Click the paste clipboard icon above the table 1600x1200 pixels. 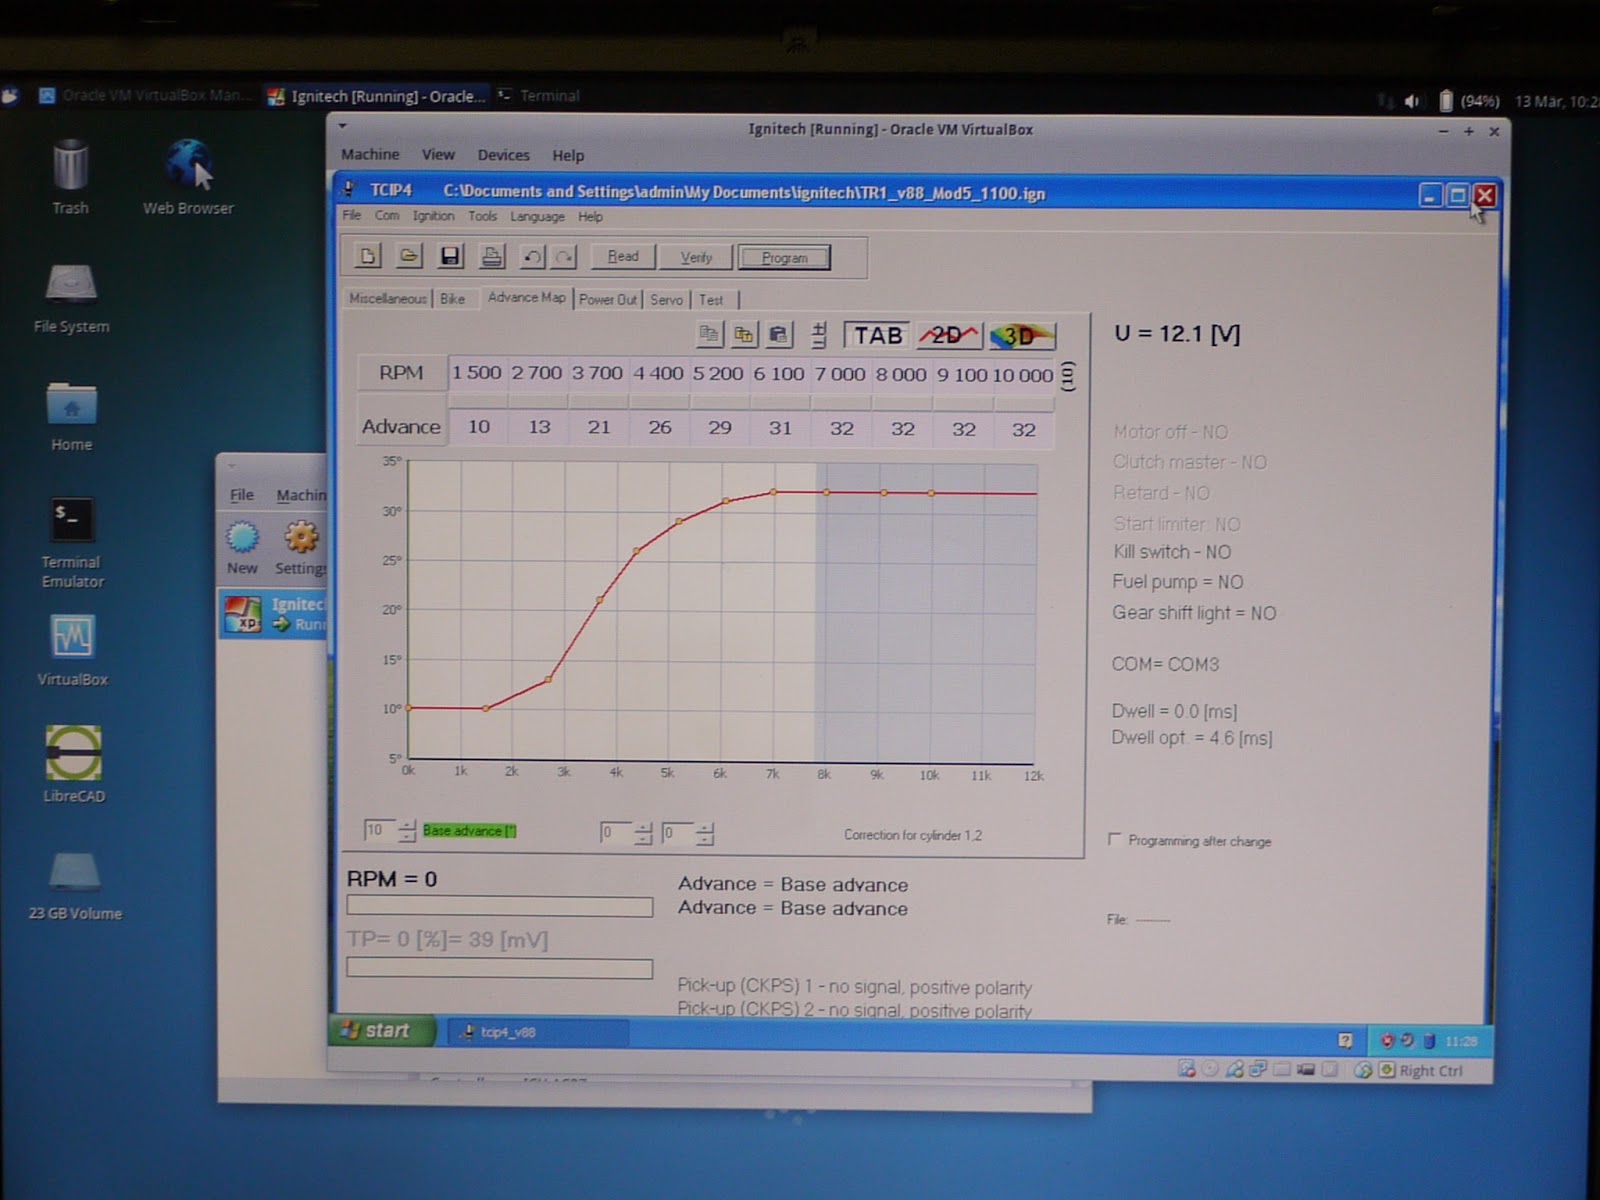pos(778,334)
